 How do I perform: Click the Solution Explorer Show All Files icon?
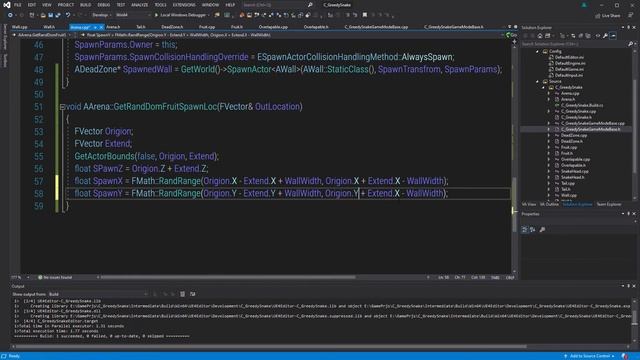[588, 36]
